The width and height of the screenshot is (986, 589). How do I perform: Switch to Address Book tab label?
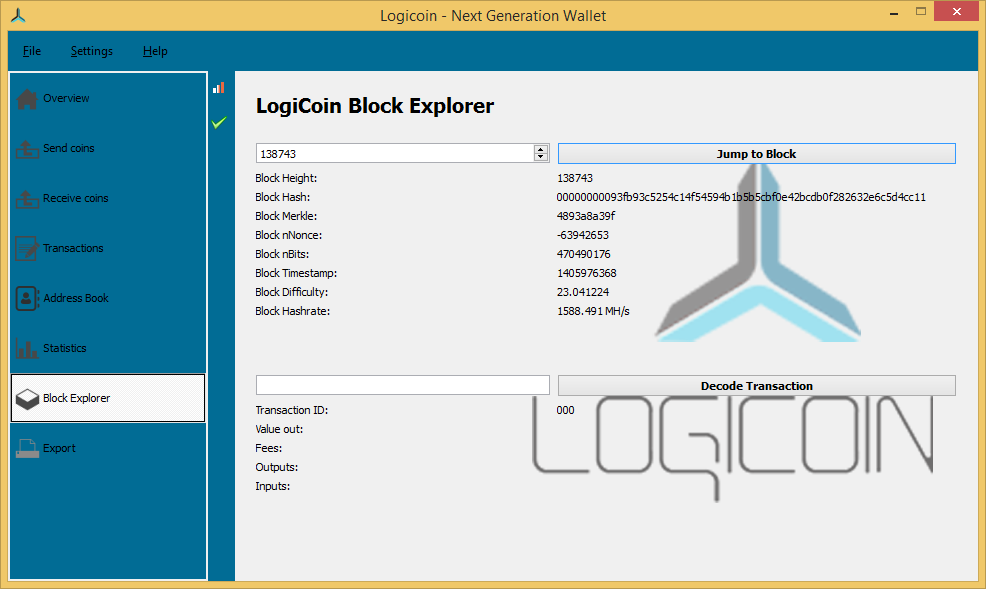[x=76, y=298]
